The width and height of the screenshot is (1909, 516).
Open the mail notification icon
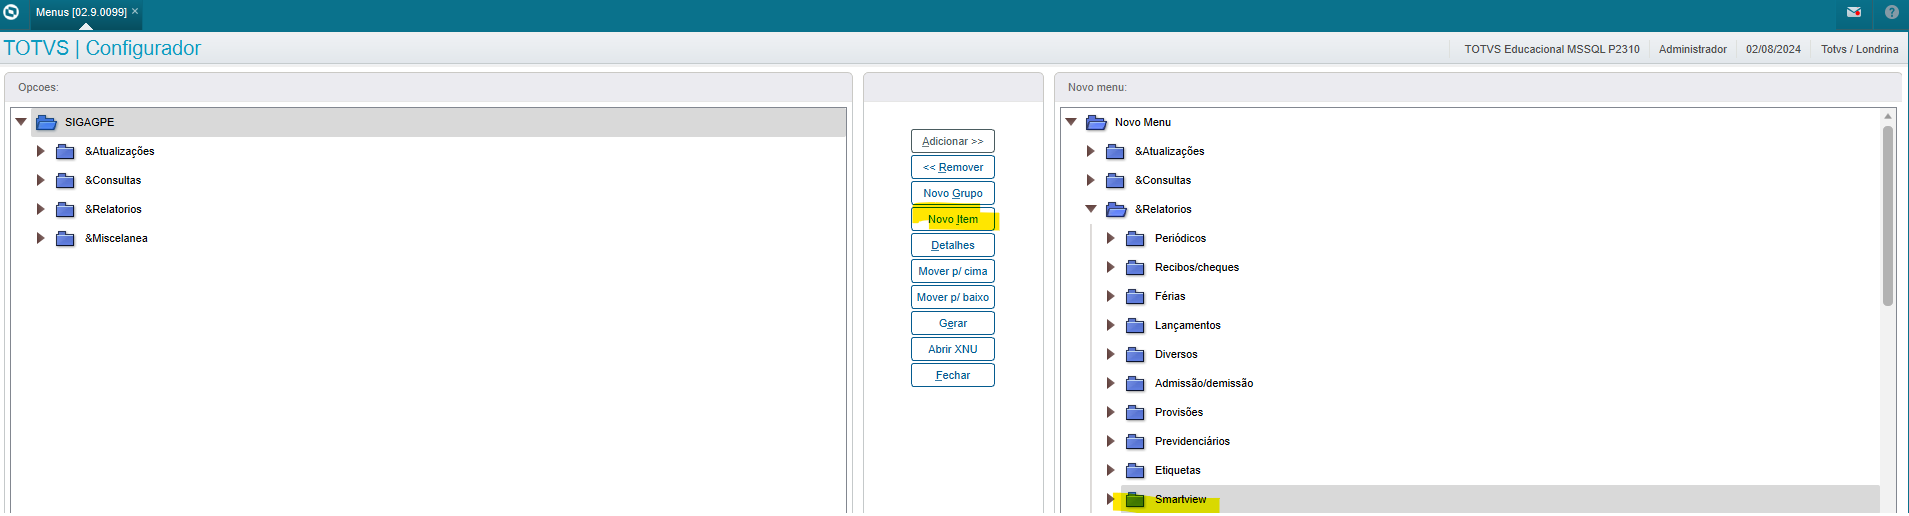[1854, 12]
